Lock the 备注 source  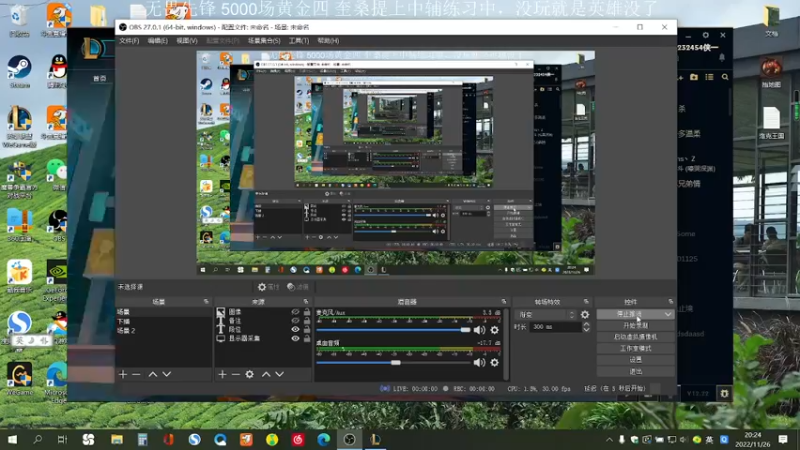tap(307, 321)
